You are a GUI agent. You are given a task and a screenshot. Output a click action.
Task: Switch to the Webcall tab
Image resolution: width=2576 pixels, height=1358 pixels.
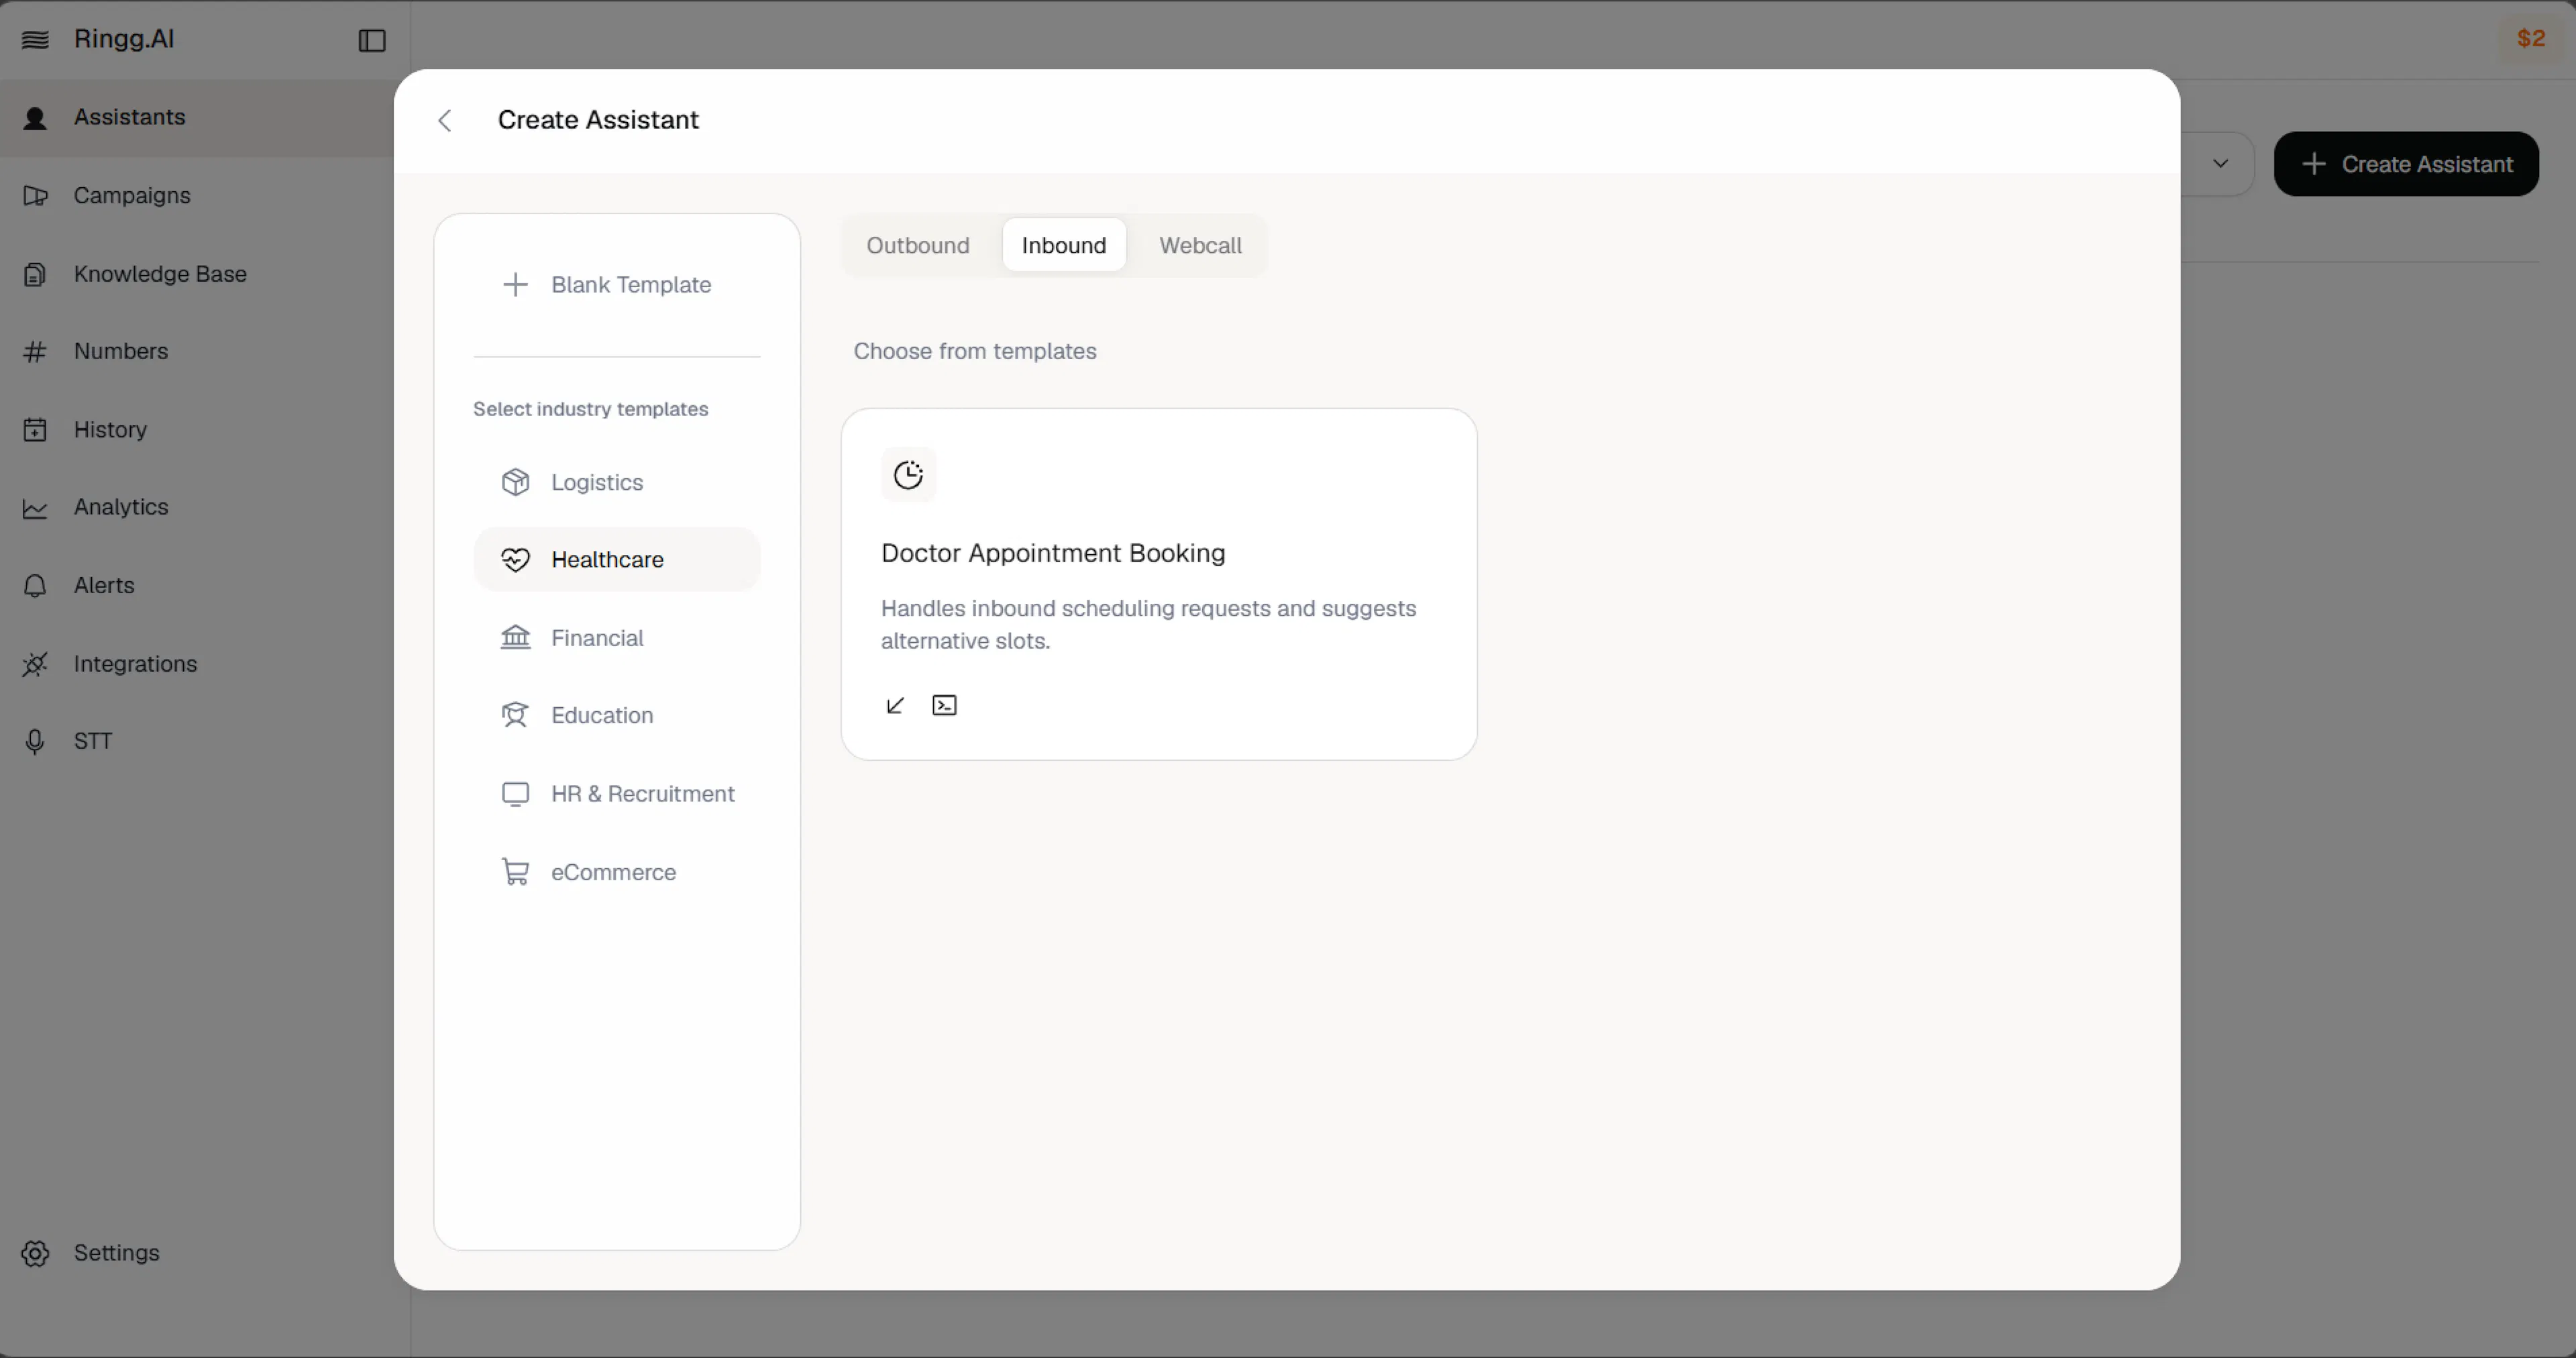coord(1200,246)
